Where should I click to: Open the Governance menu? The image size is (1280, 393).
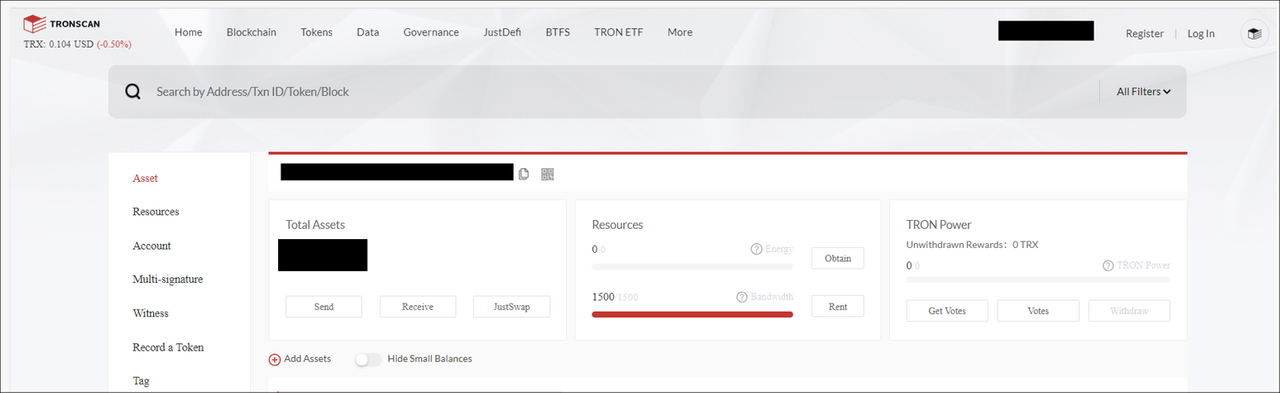tap(431, 32)
